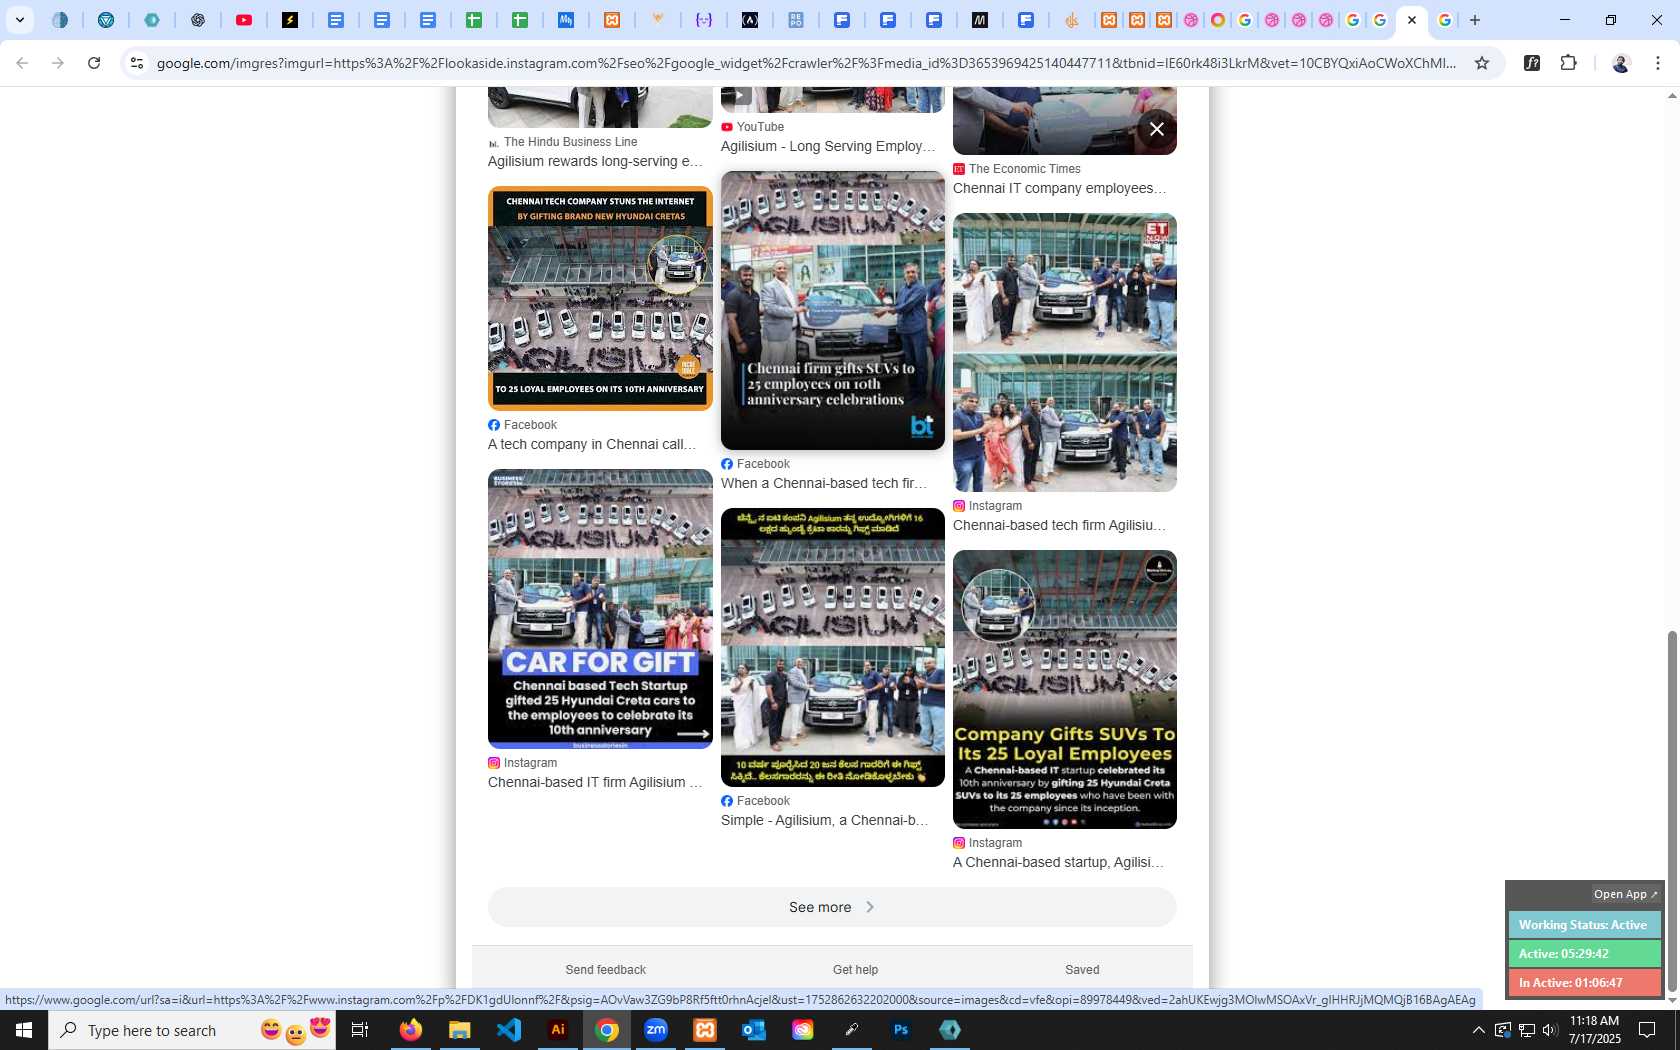
Task: Open Visual Studio Code from the taskbar
Action: click(x=509, y=1030)
